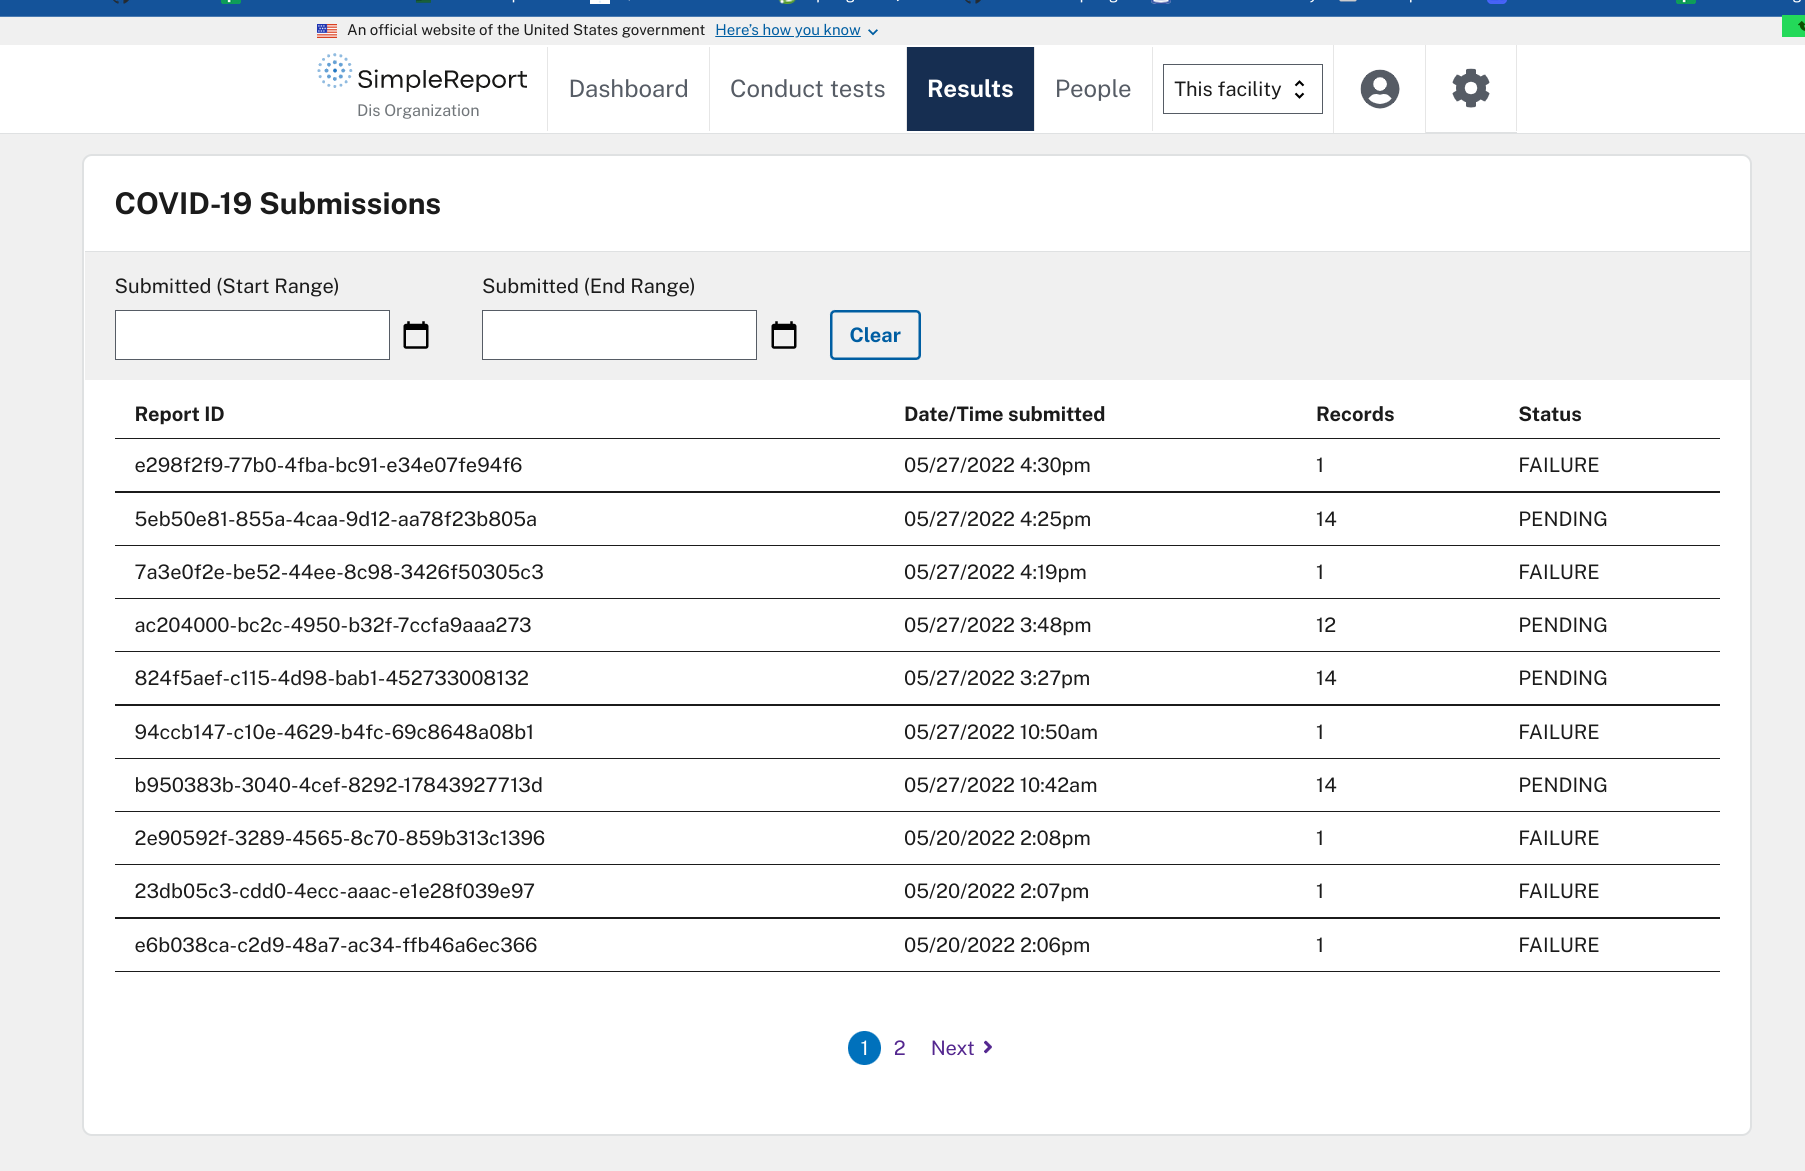Open the Conduct tests section
Viewport: 1805px width, 1171px height.
click(807, 89)
